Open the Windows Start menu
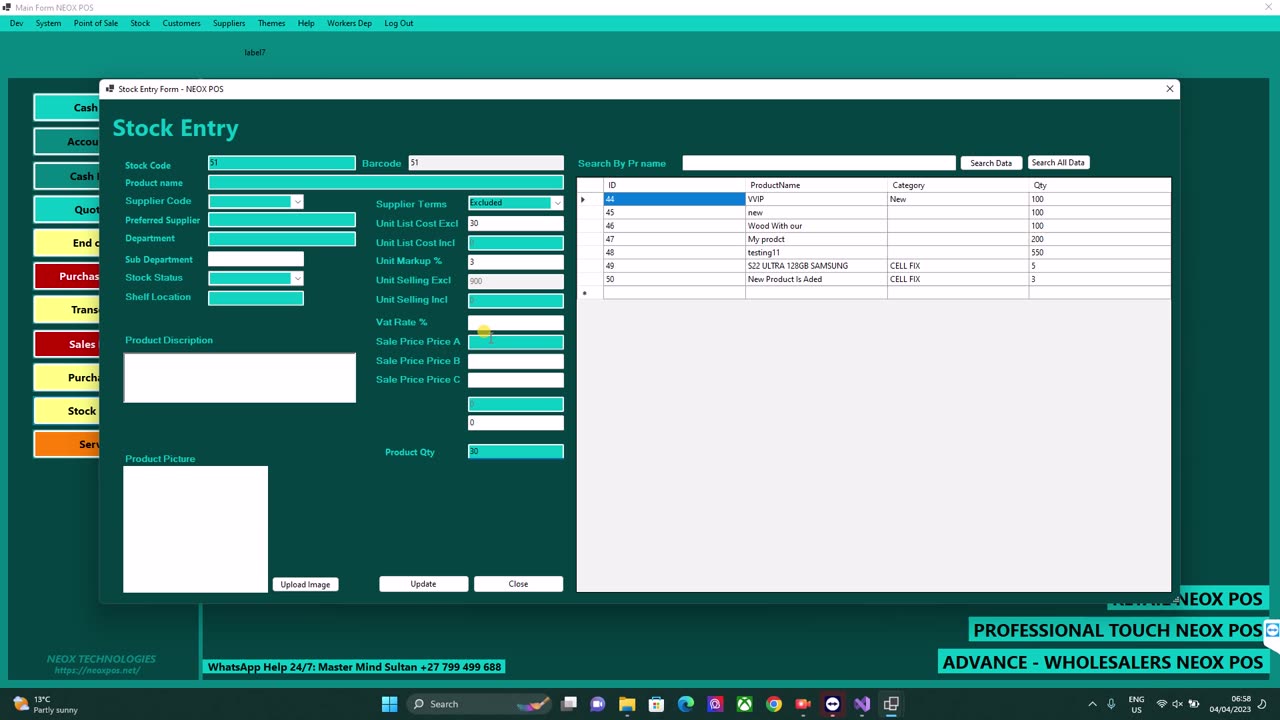This screenshot has height=720, width=1280. (x=389, y=704)
